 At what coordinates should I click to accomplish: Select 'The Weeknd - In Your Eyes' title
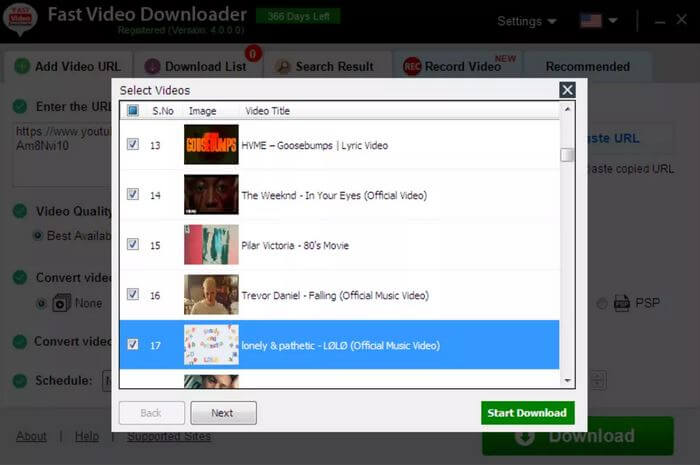[x=334, y=195]
